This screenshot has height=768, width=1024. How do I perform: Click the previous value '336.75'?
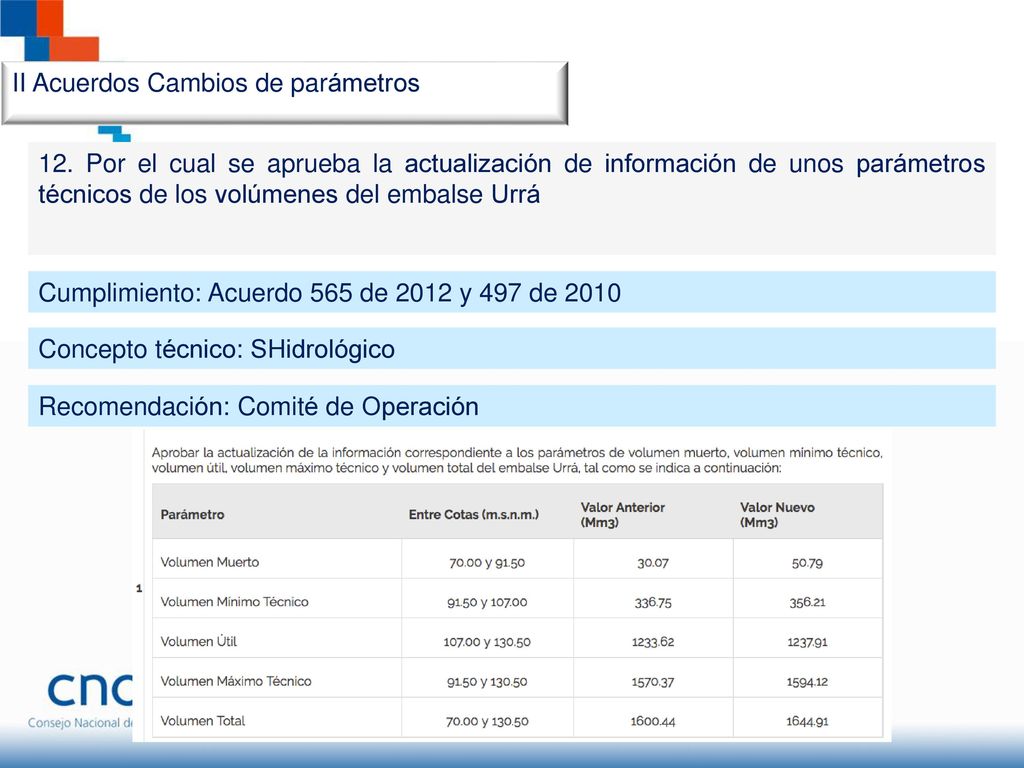tap(653, 602)
